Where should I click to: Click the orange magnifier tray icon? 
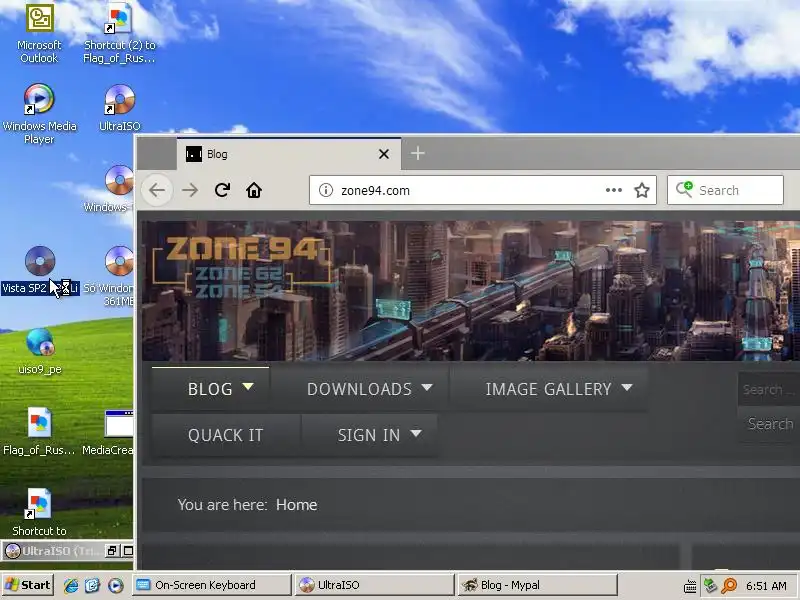(730, 586)
